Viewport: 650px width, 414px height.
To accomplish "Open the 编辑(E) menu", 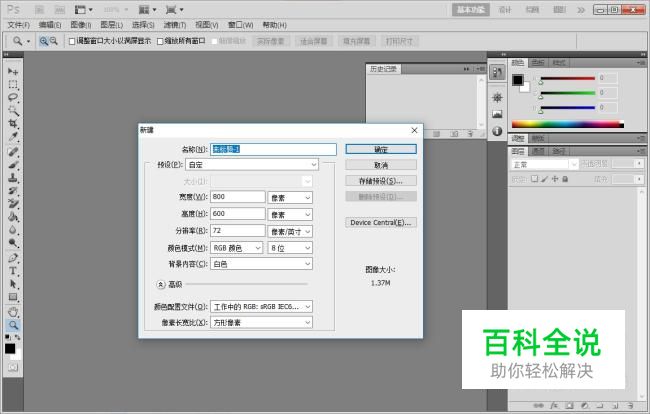I will 50,25.
